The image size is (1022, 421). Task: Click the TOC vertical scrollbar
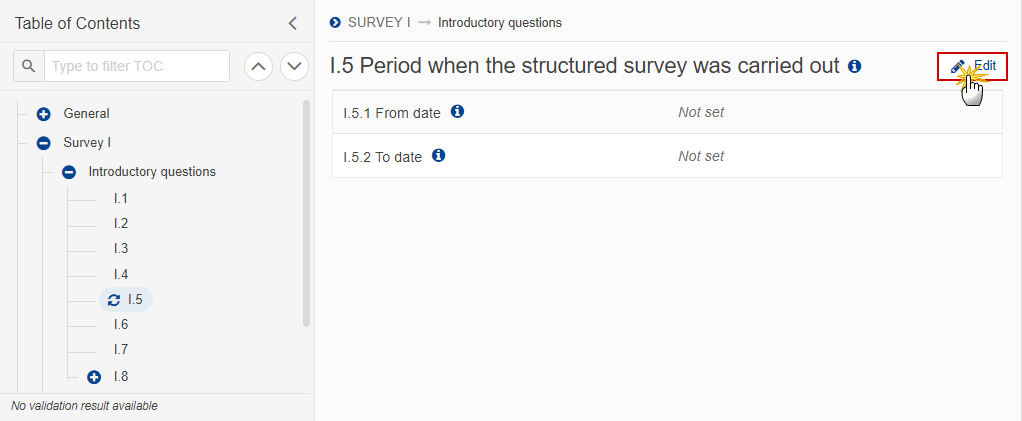[x=306, y=212]
